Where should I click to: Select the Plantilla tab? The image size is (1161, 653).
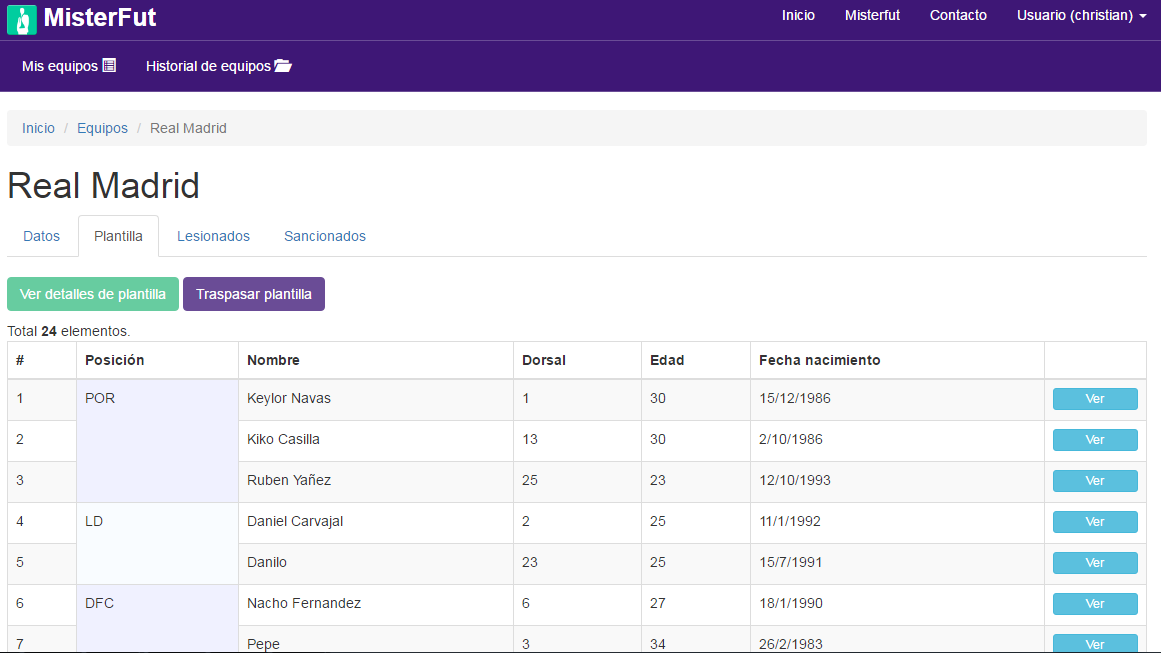(118, 236)
